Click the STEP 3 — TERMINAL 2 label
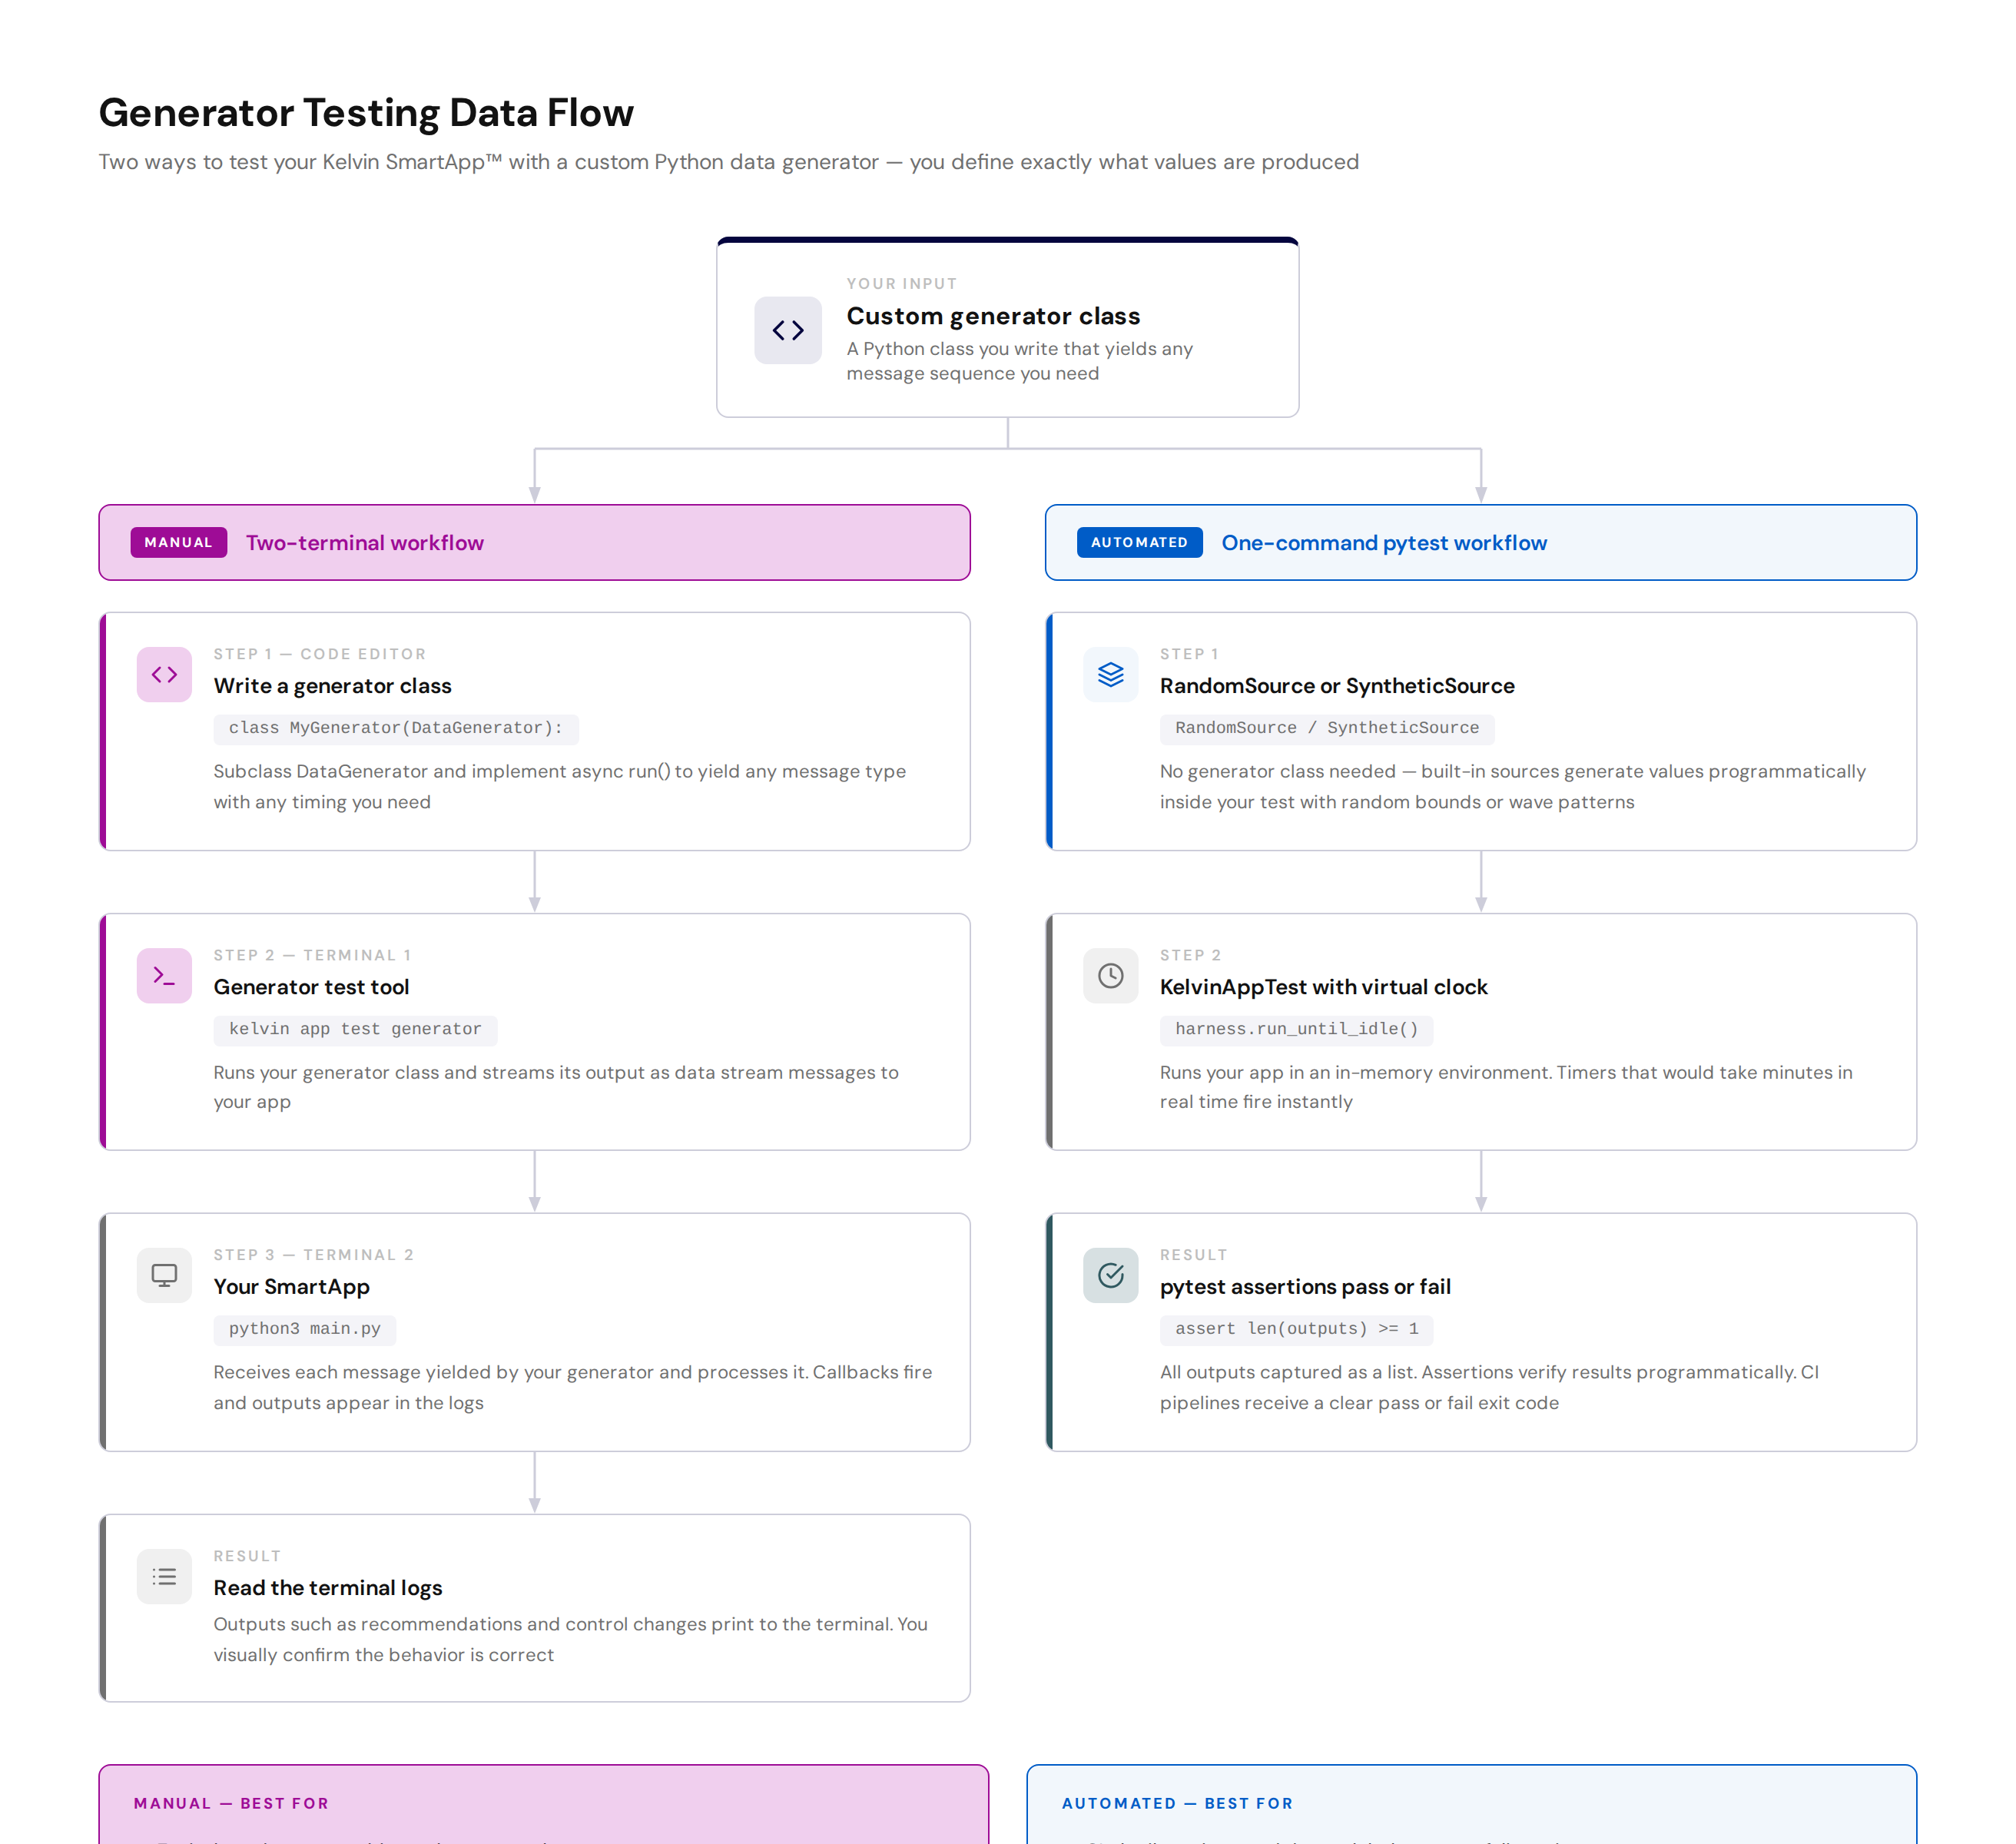2016x1844 pixels. click(x=314, y=1255)
